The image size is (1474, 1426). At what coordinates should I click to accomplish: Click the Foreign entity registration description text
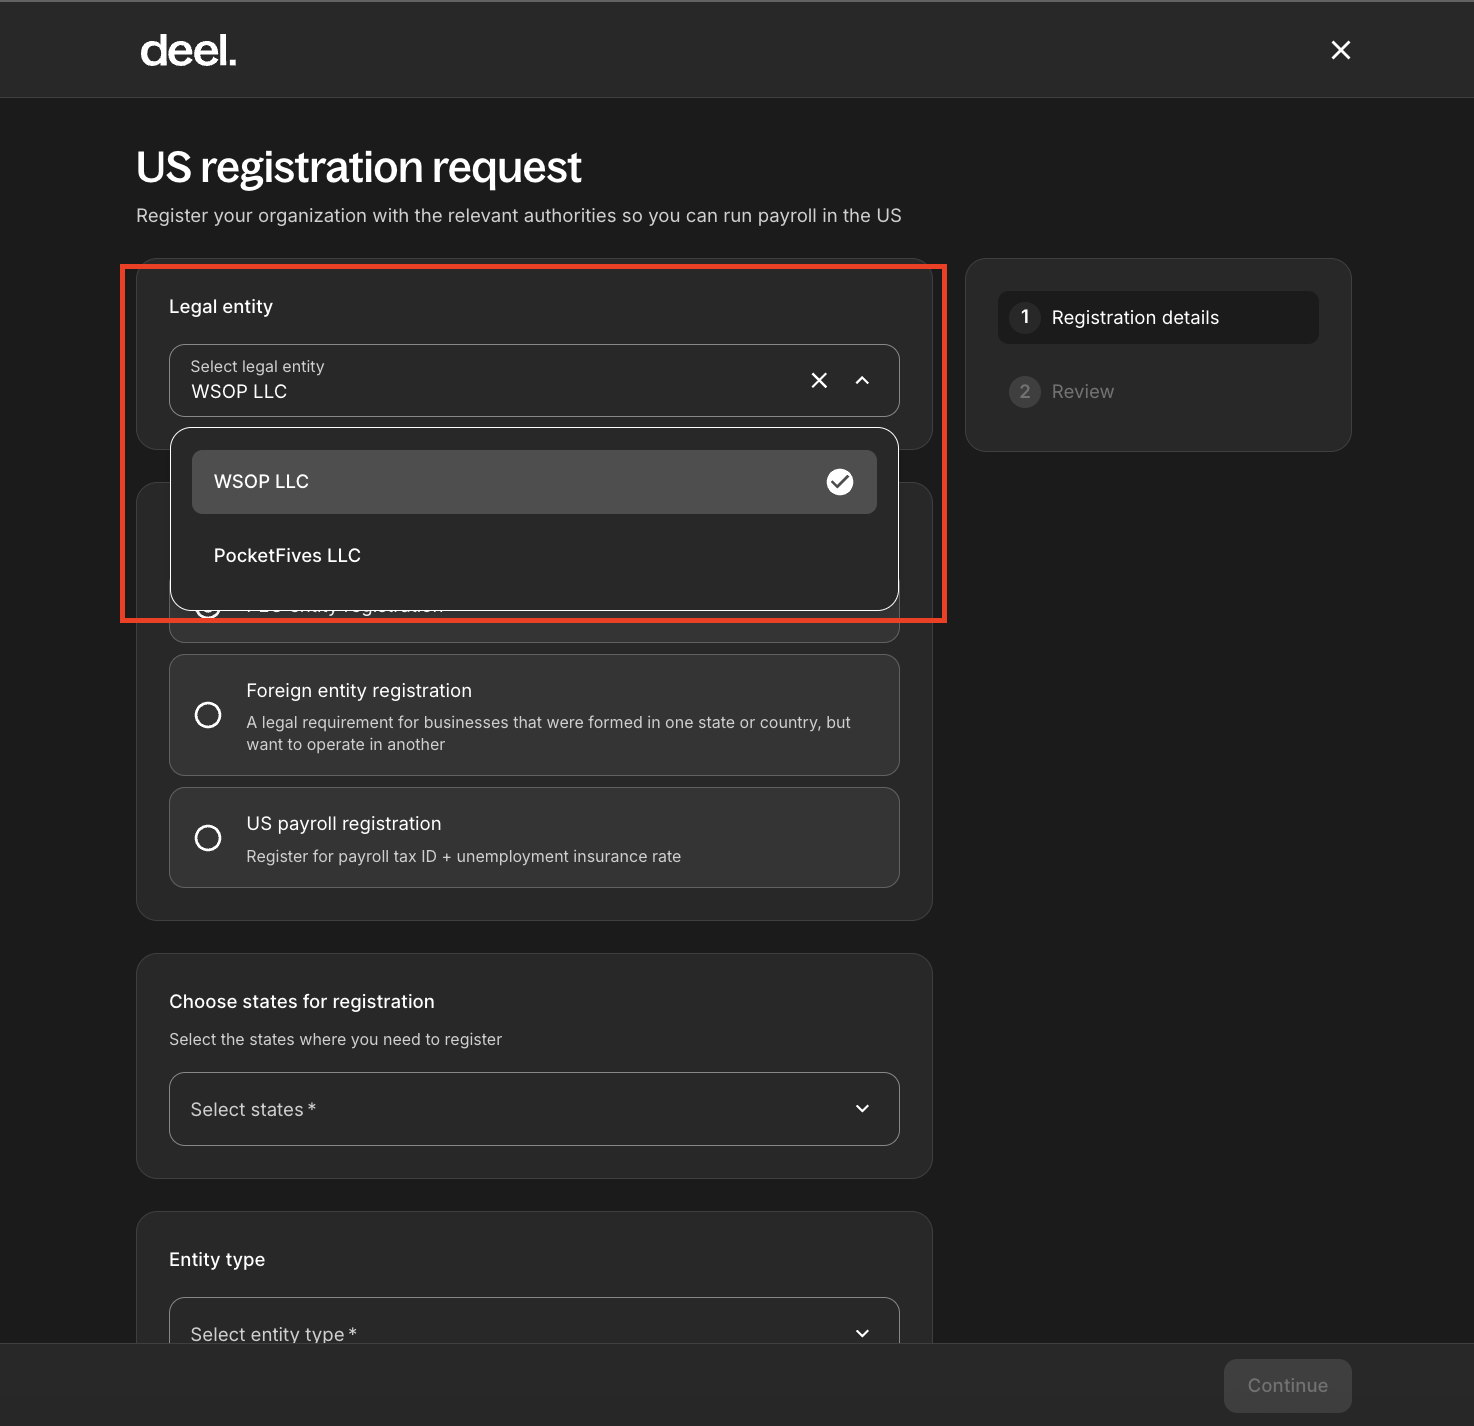coord(548,733)
